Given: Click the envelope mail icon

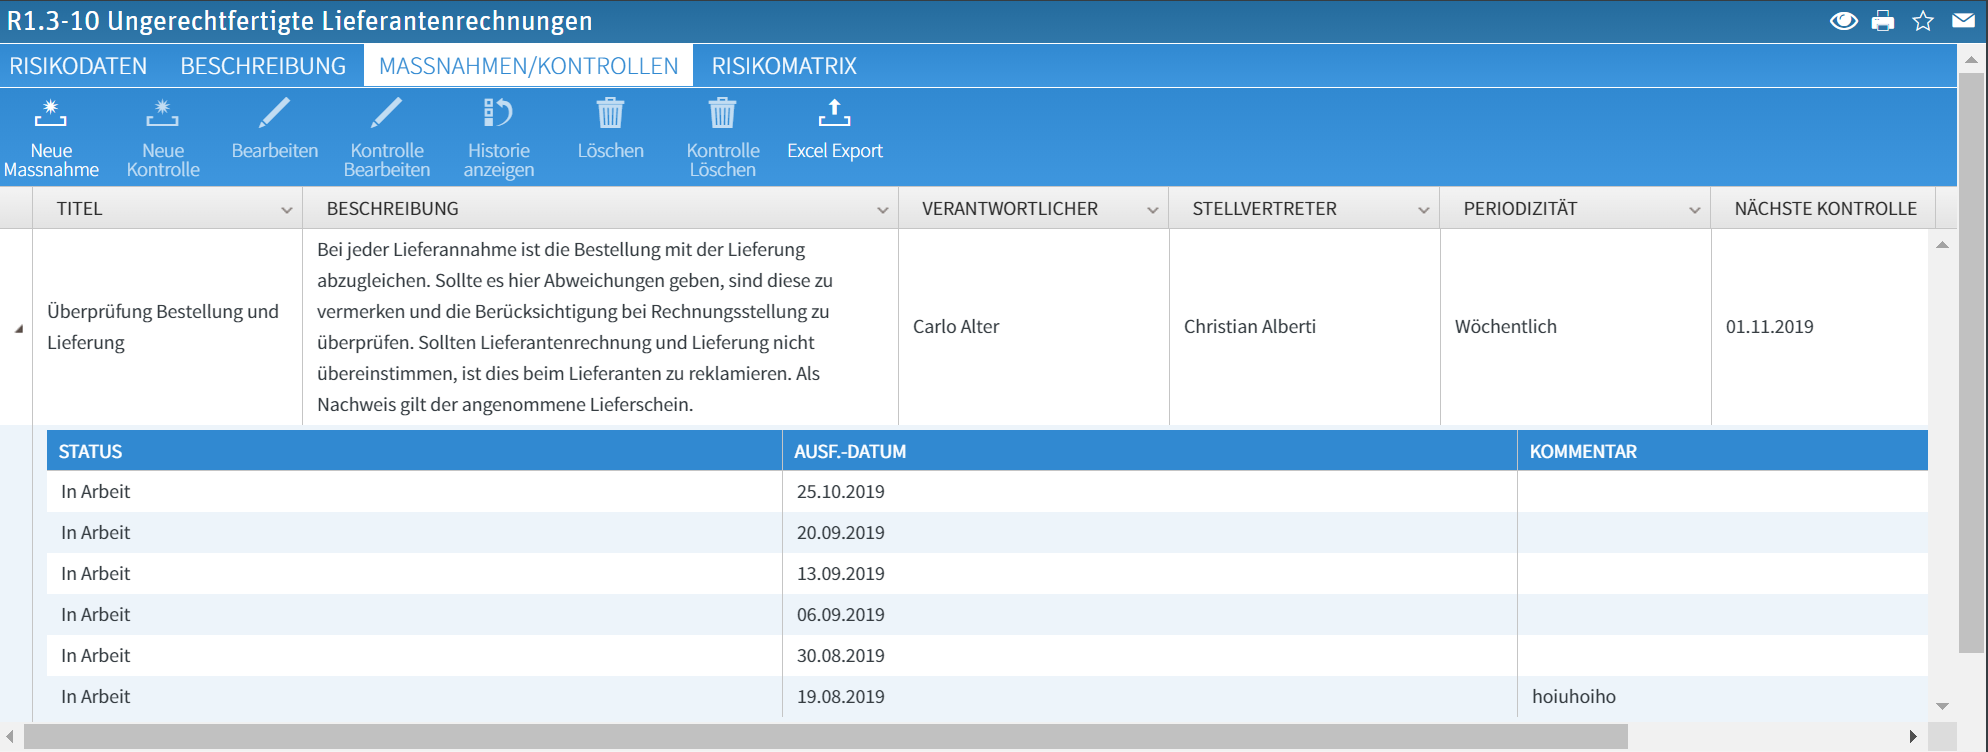Looking at the screenshot, I should (1963, 21).
